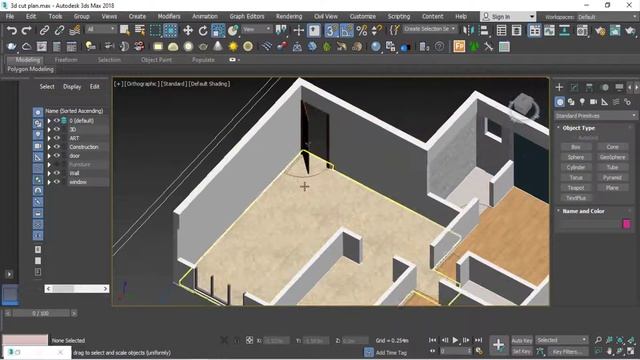Click the Align tool icon

(484, 30)
